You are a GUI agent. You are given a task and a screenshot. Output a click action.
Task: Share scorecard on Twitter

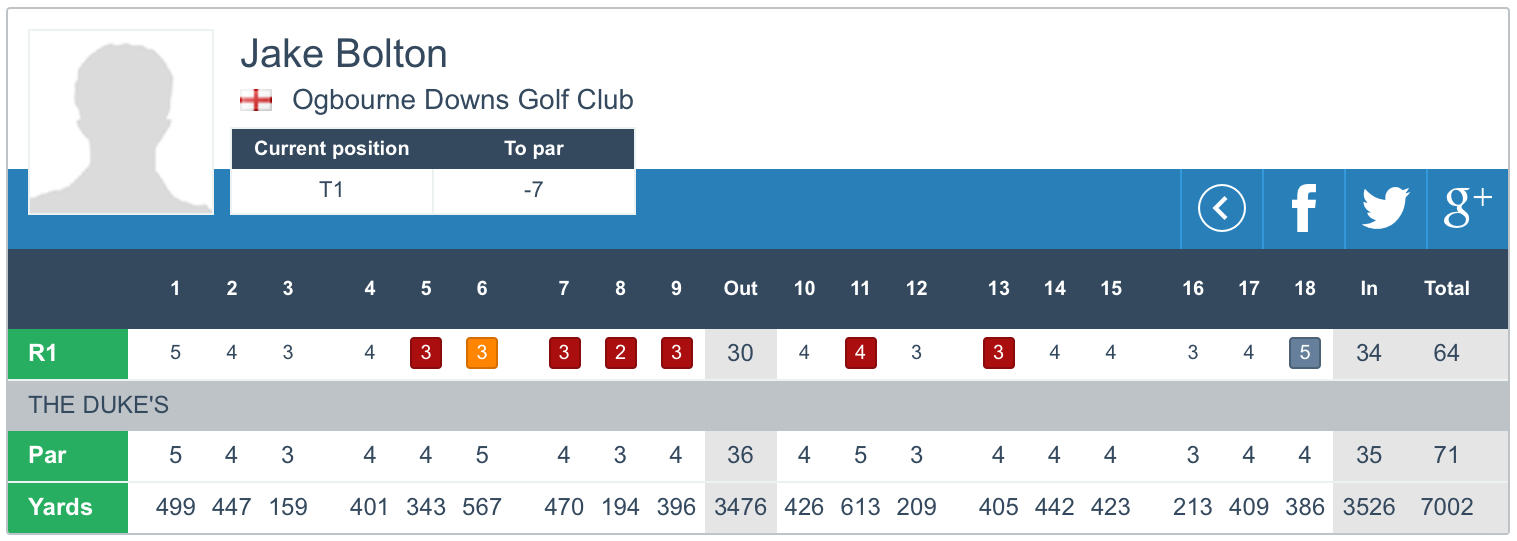[1385, 209]
